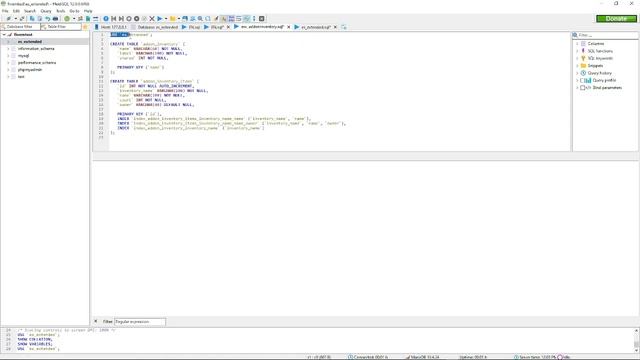
Task: Click the Snippets folder icon
Action: click(x=583, y=66)
